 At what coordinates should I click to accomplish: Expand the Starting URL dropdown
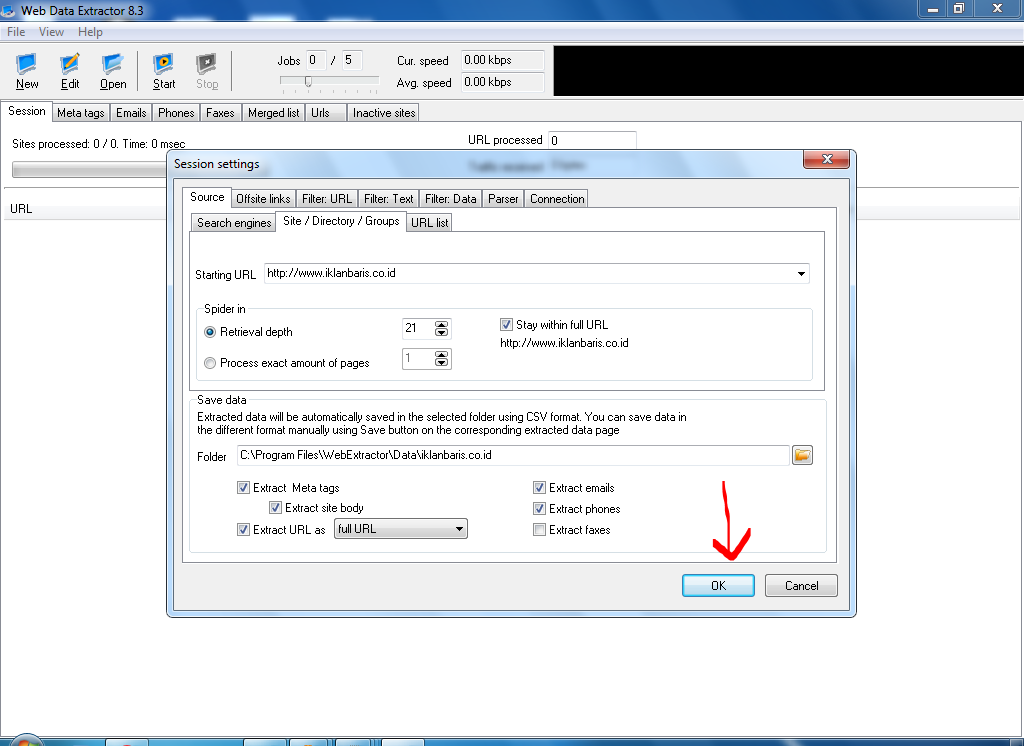[801, 274]
